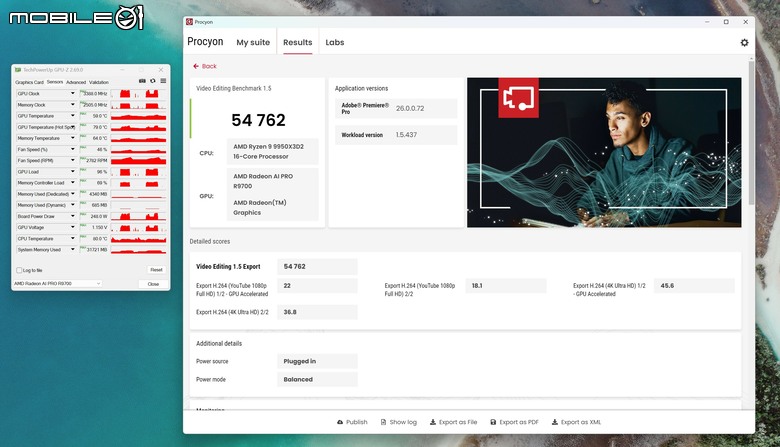This screenshot has width=780, height=447.
Task: Click the Video Editing 1.5 Export score value
Action: tap(317, 267)
